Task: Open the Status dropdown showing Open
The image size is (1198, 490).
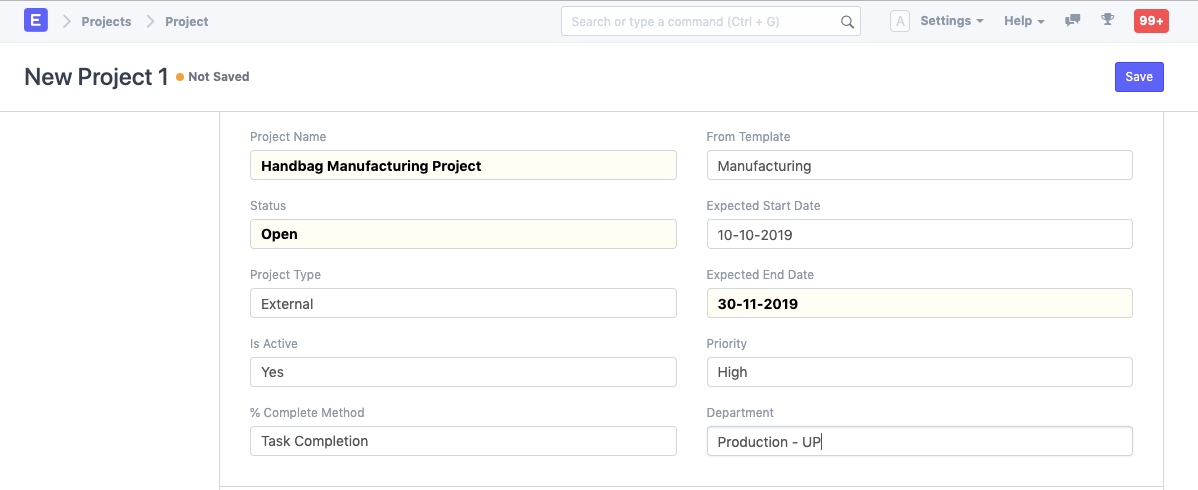Action: point(462,234)
